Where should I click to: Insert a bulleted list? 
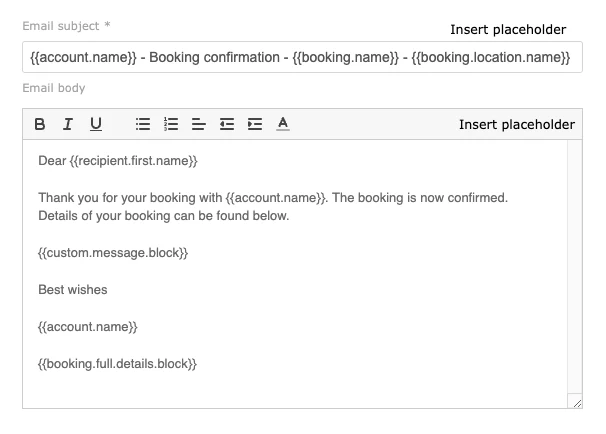tap(143, 124)
